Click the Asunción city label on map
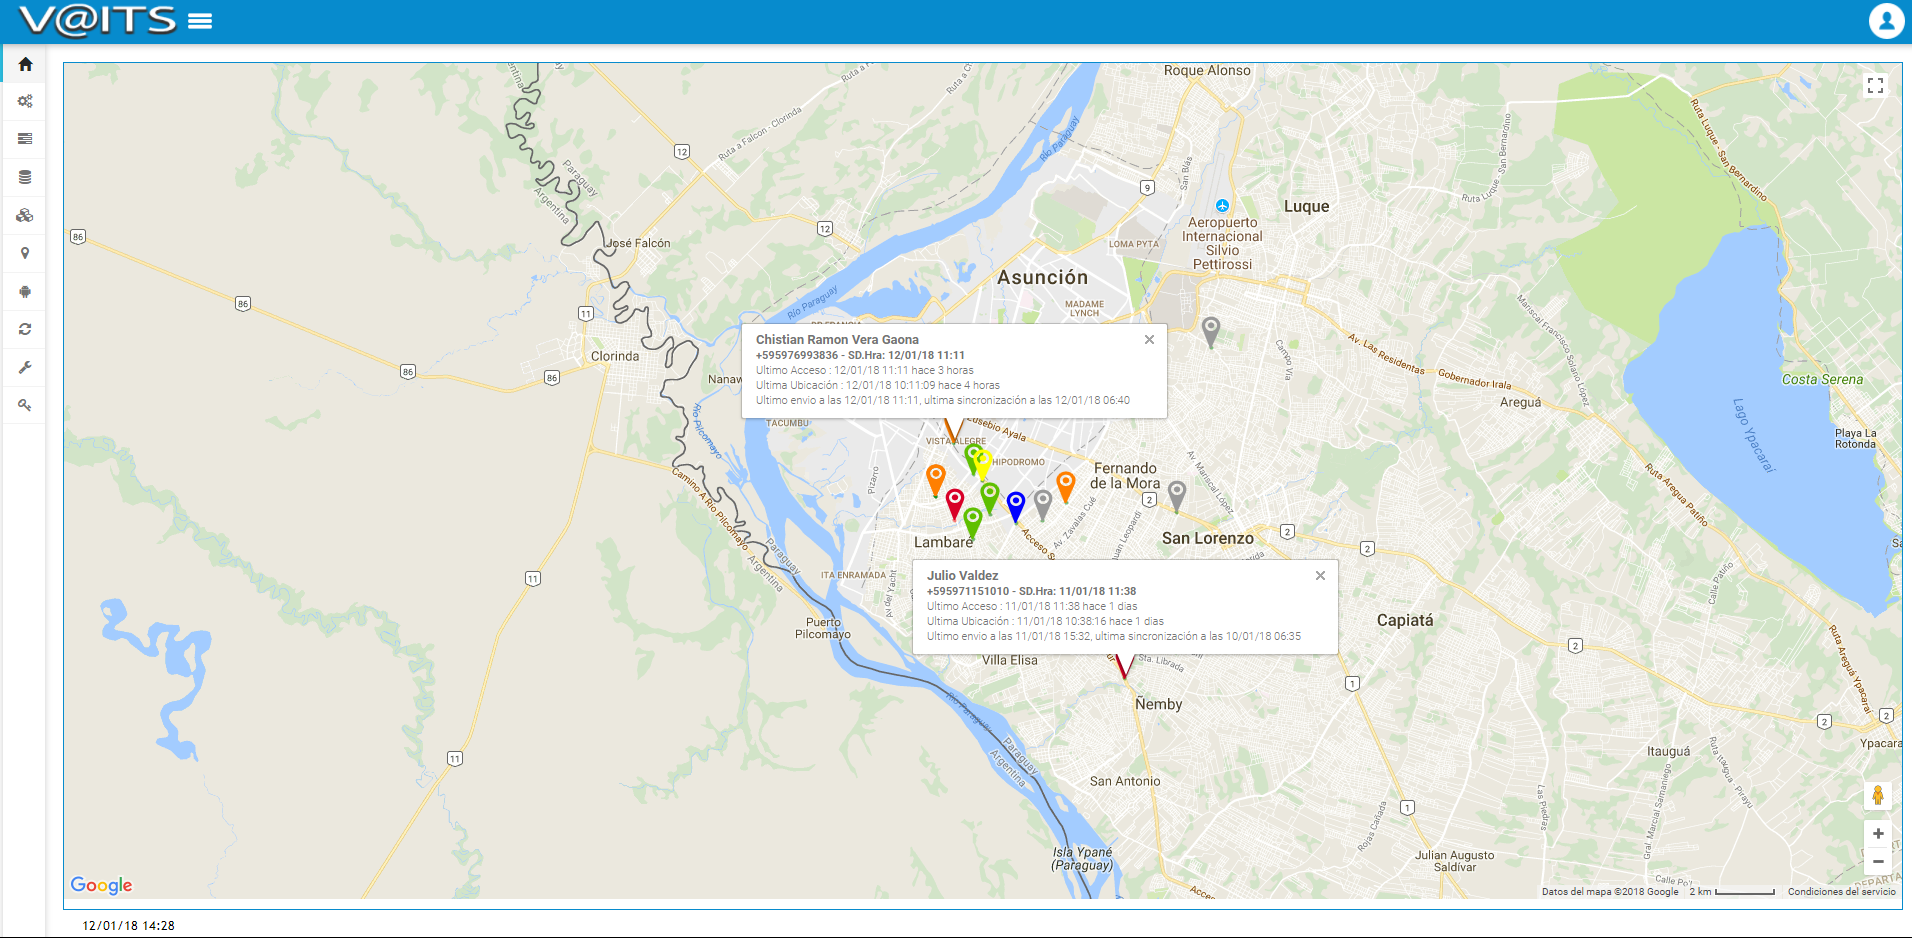1912x938 pixels. pyautogui.click(x=1042, y=277)
